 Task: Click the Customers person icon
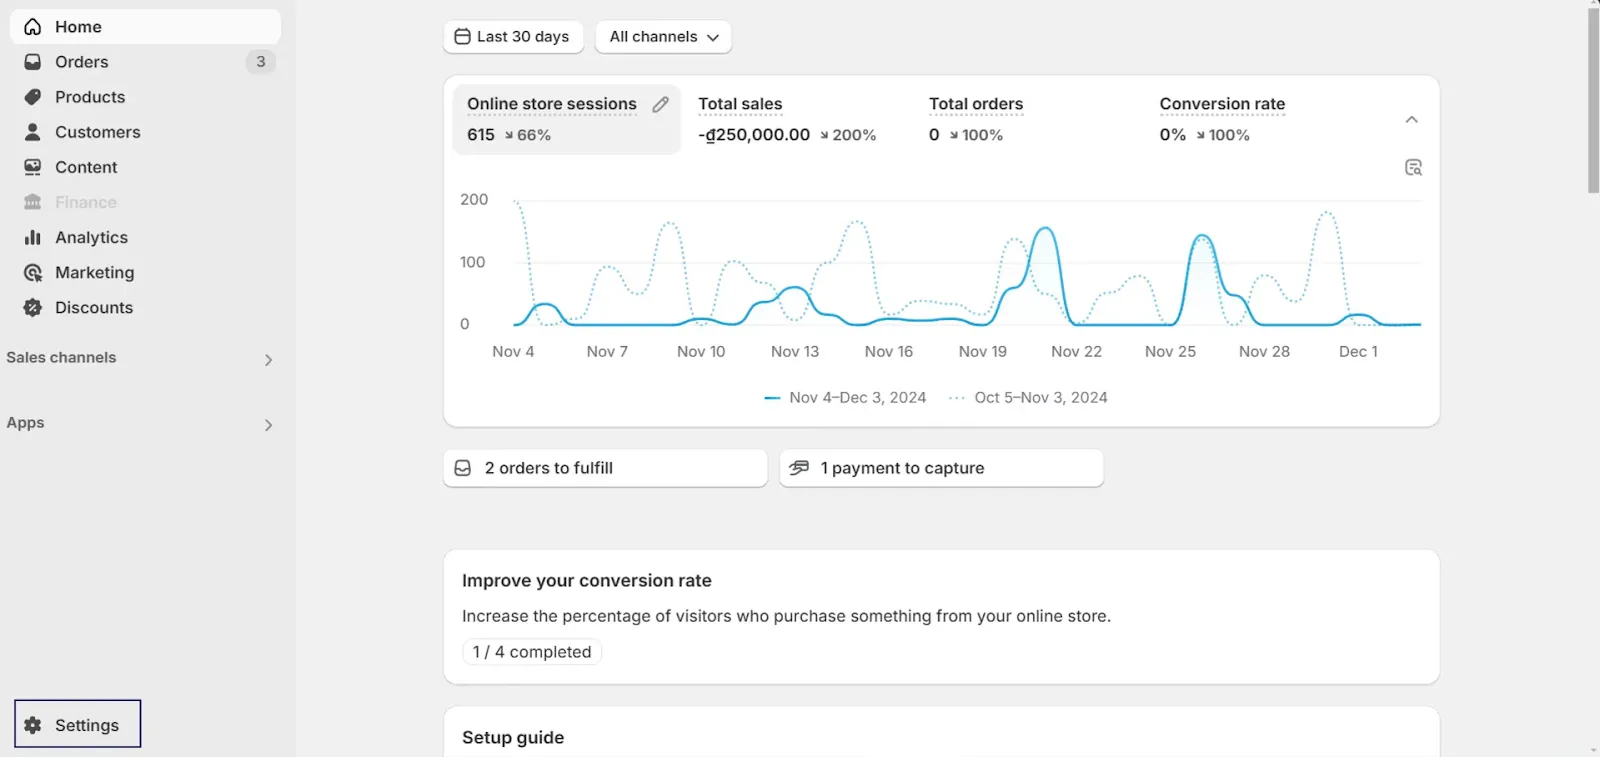[x=33, y=132]
